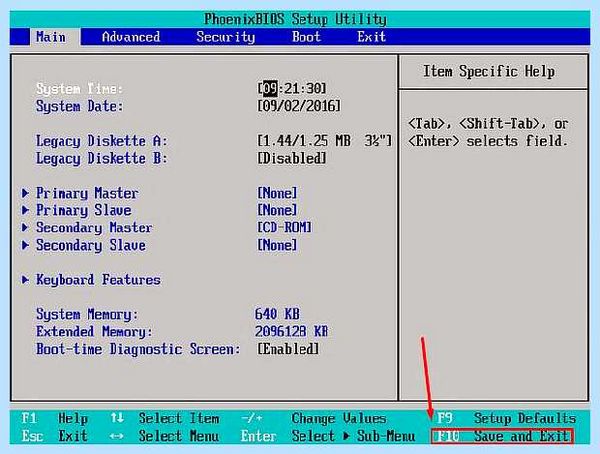Click the None value for Primary Master
The height and width of the screenshot is (454, 600).
pyautogui.click(x=277, y=193)
